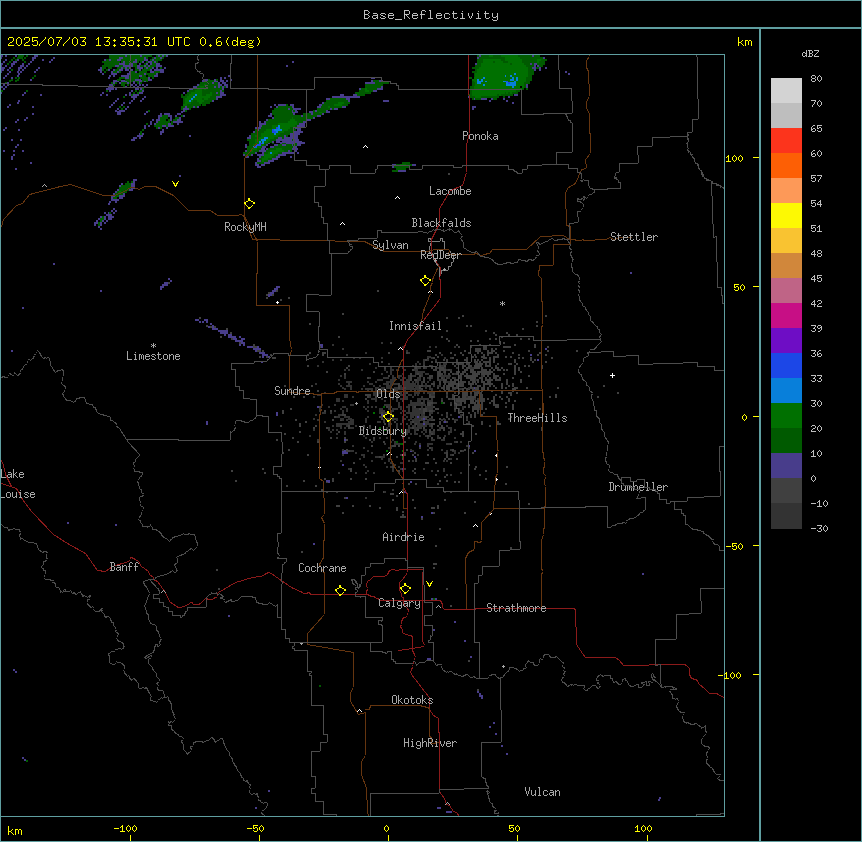This screenshot has width=862, height=842.
Task: Click the Stettler city label
Action: tap(634, 237)
